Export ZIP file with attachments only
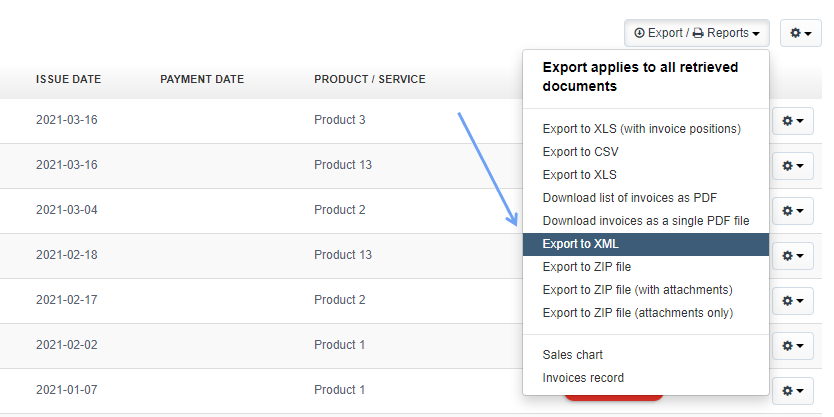Viewport: 834px width, 417px height. (637, 313)
